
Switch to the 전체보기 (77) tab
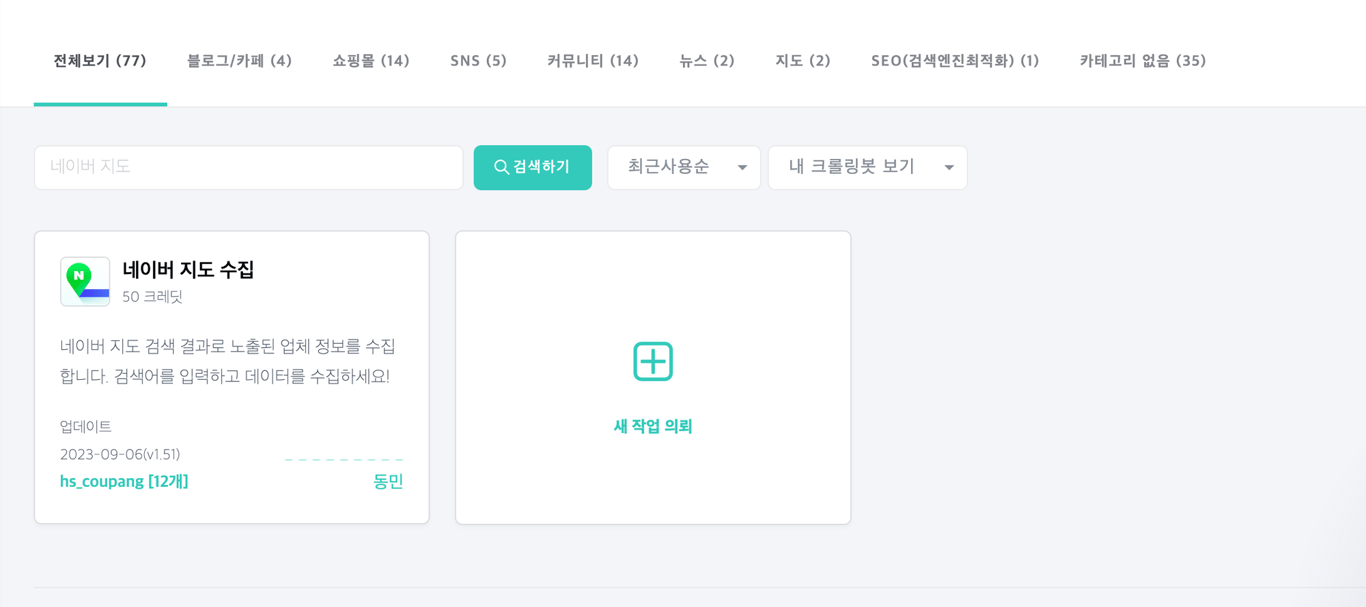100,61
